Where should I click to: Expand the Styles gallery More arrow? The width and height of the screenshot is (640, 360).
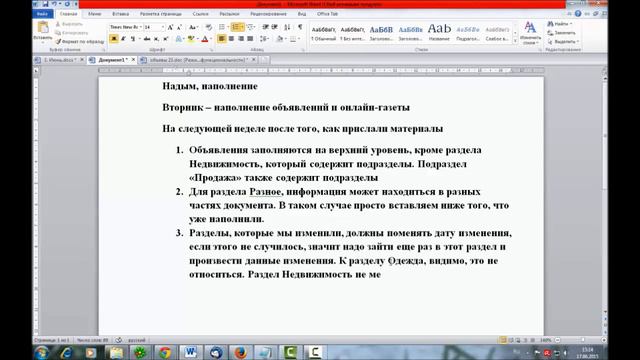pyautogui.click(x=515, y=41)
